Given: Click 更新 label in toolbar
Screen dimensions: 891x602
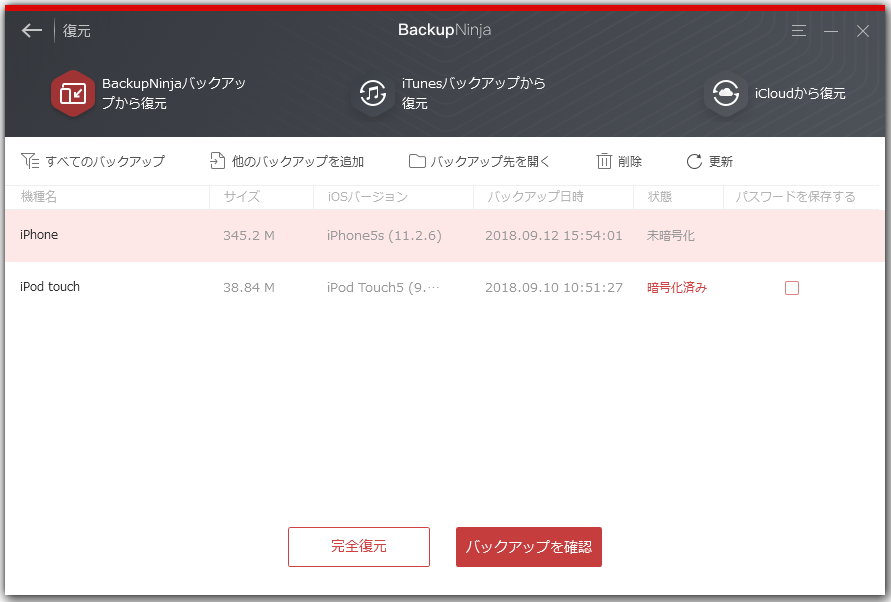Looking at the screenshot, I should [721, 161].
